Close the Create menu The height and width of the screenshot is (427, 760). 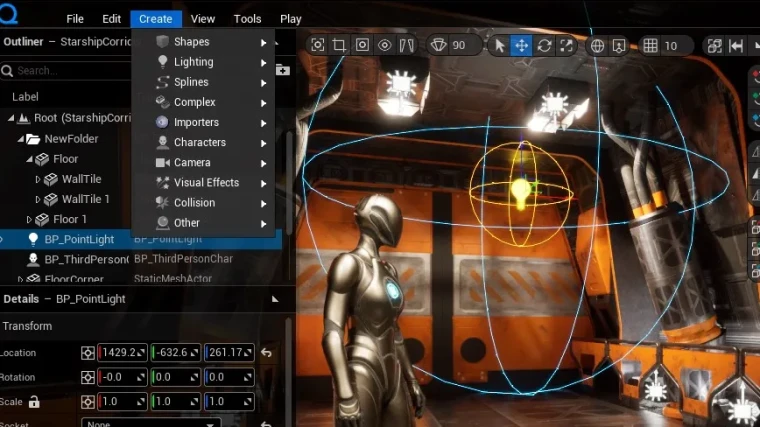(156, 19)
